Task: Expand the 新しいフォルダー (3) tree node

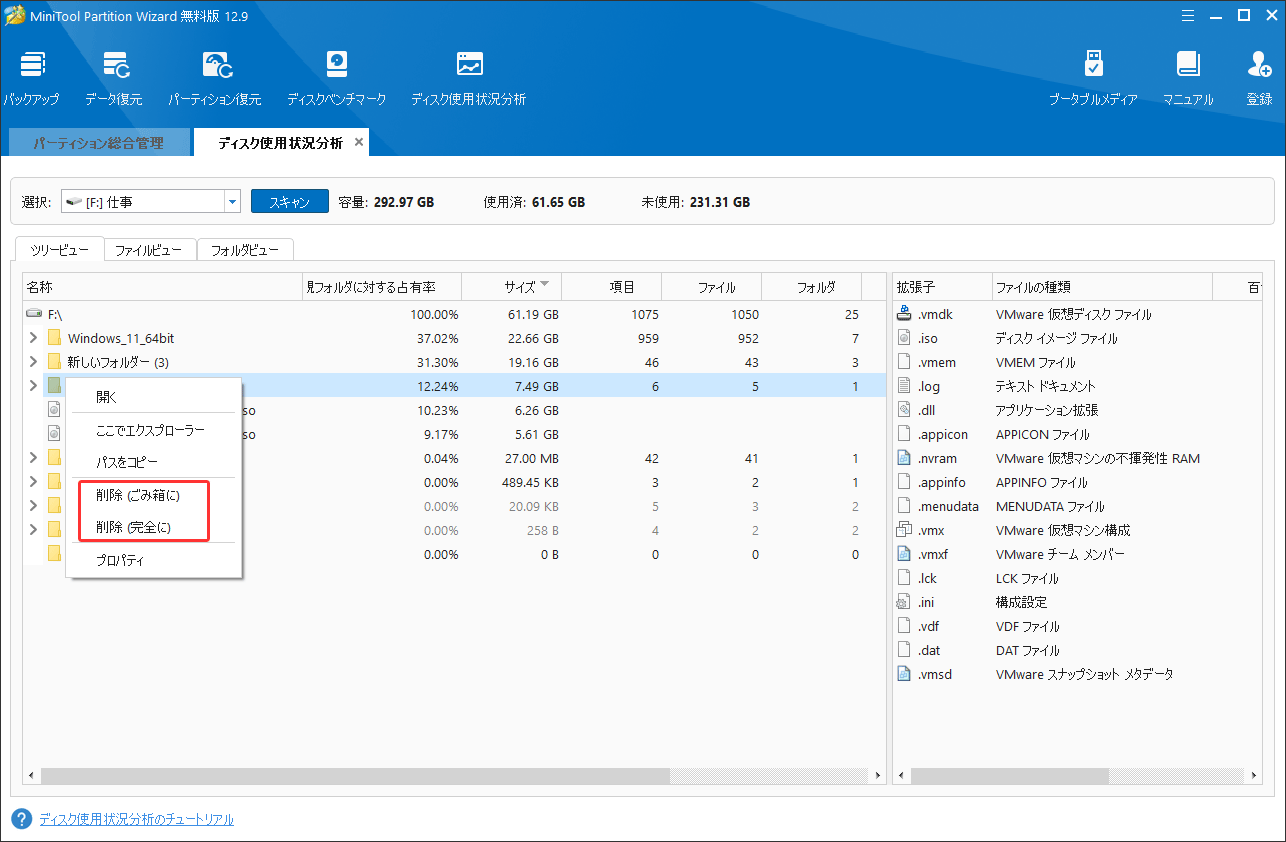Action: pyautogui.click(x=33, y=362)
